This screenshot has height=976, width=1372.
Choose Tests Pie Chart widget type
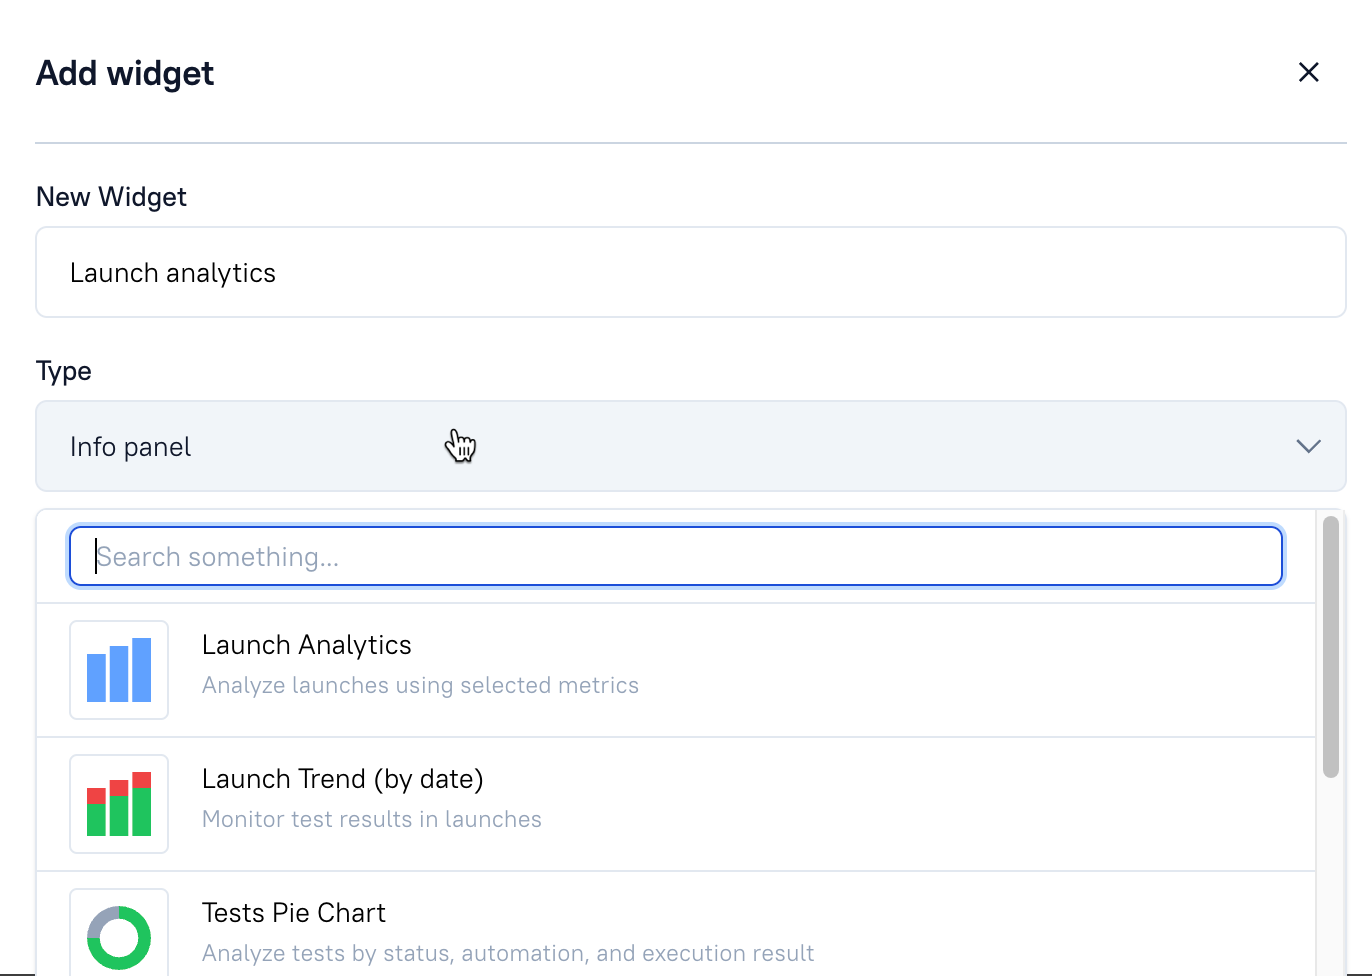tap(294, 912)
